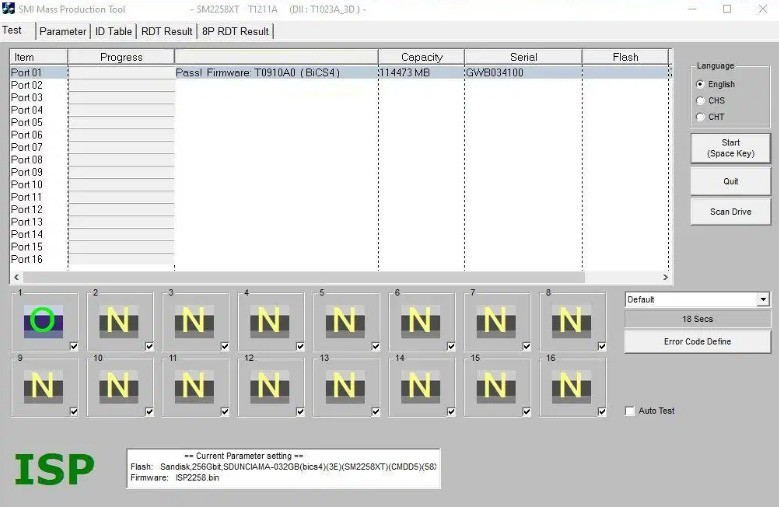Click the SMI Mass Production Tool title icon
779x507 pixels.
(x=8, y=8)
